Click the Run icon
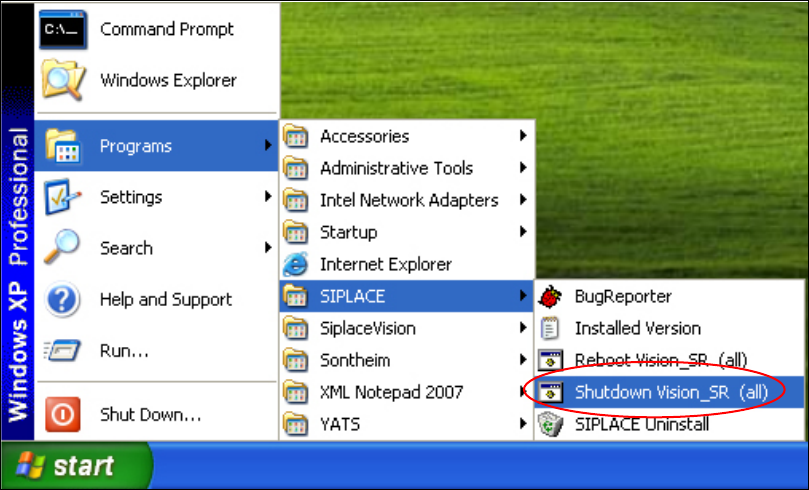Viewport: 809px width, 490px height. (x=62, y=351)
